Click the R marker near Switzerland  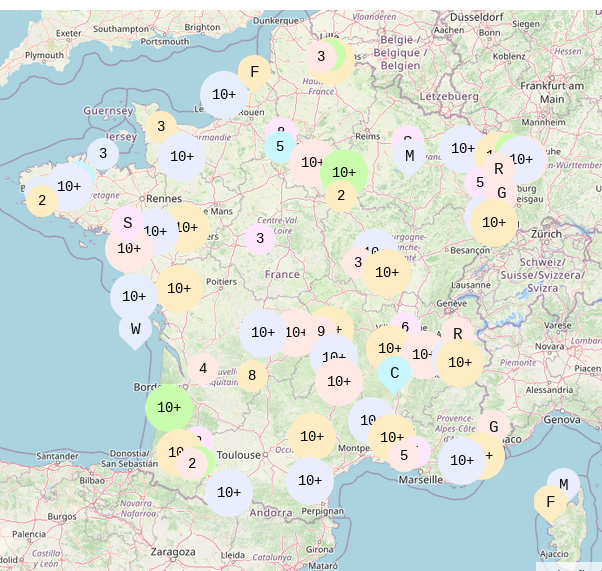click(x=457, y=335)
